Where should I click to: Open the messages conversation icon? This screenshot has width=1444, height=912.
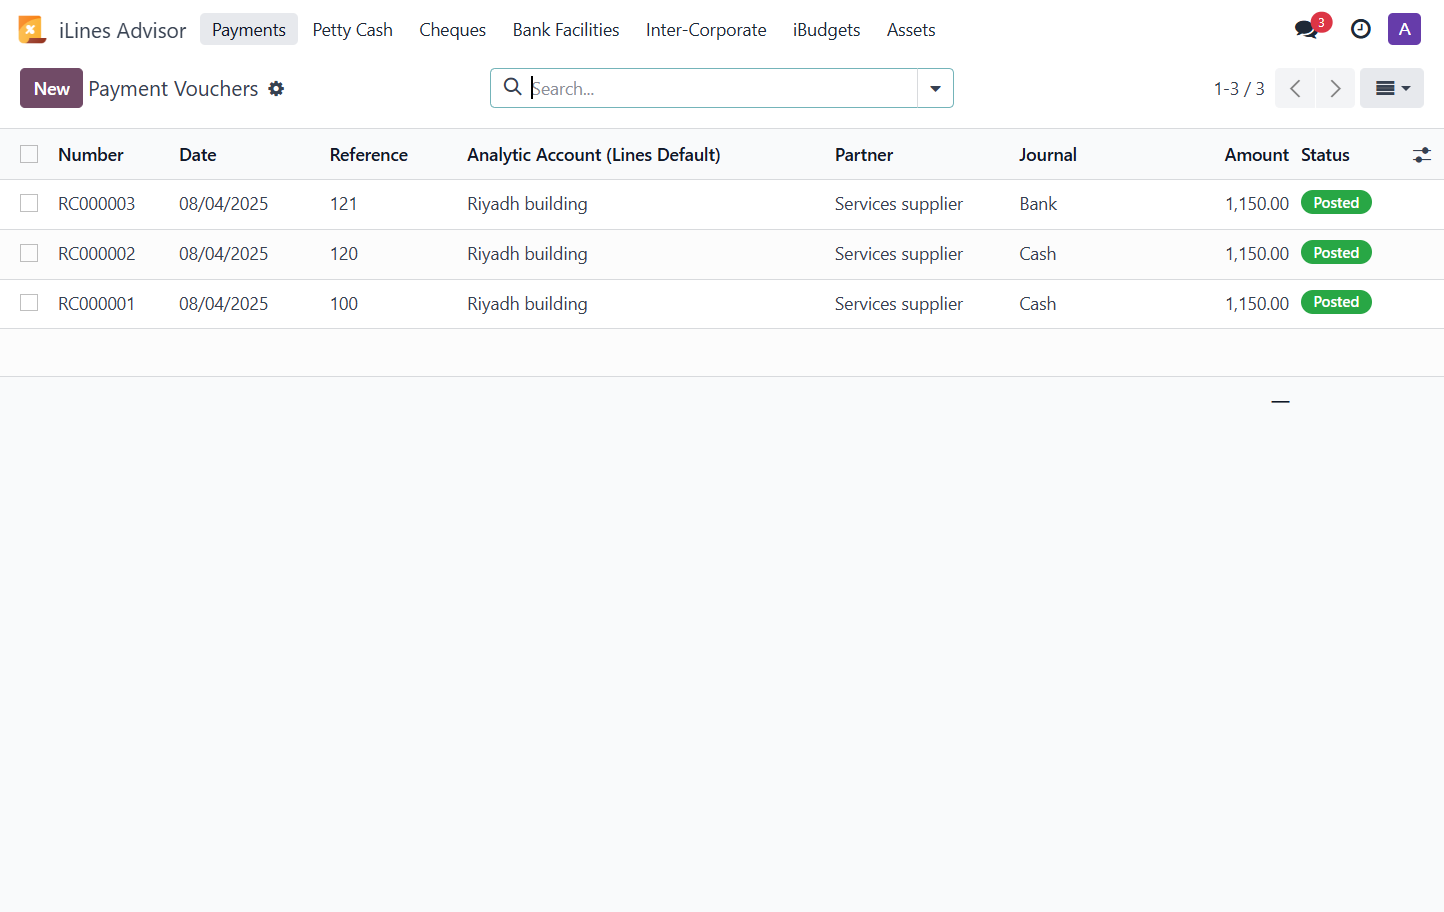click(x=1306, y=29)
